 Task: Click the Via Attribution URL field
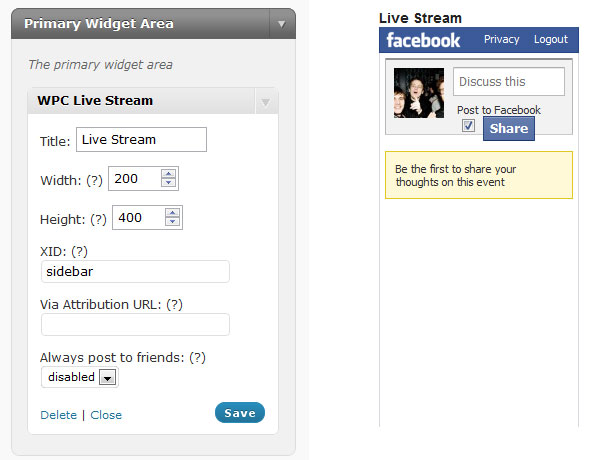pos(135,325)
